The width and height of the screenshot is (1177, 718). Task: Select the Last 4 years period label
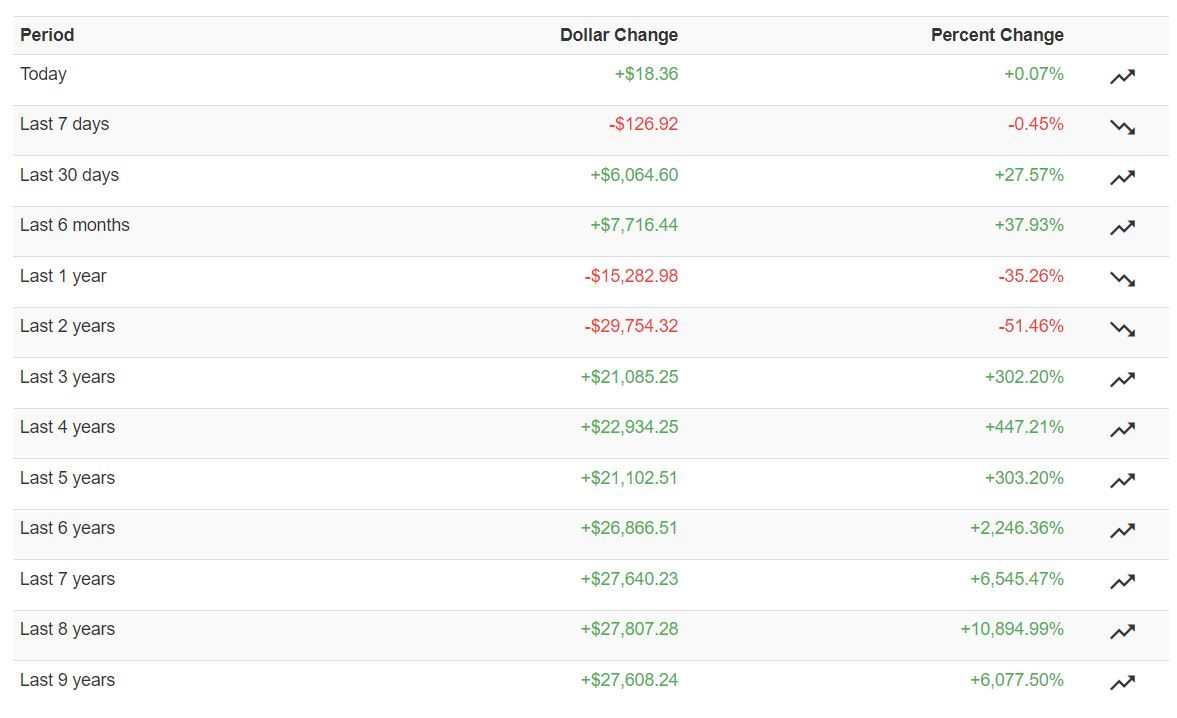67,427
